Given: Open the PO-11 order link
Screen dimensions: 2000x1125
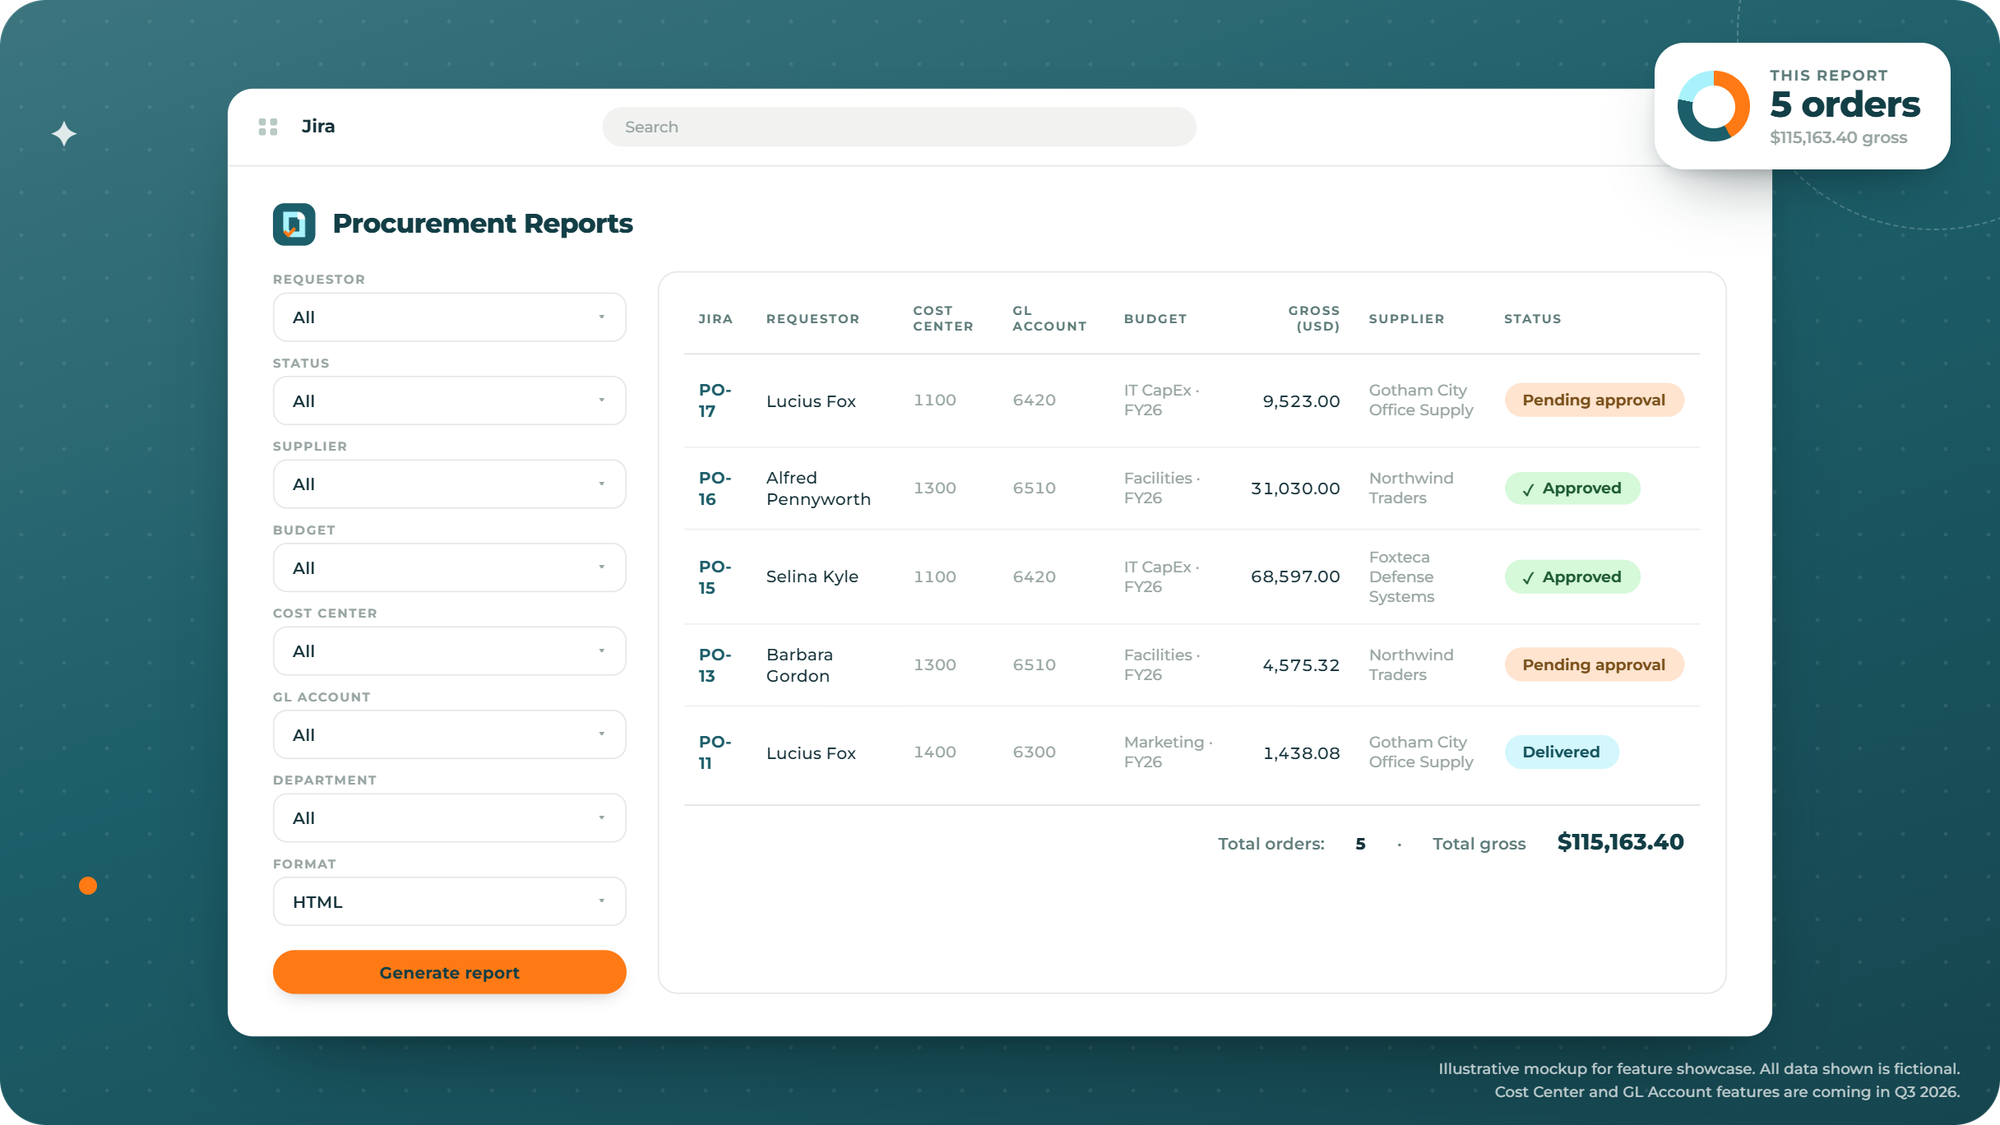Looking at the screenshot, I should click(714, 752).
